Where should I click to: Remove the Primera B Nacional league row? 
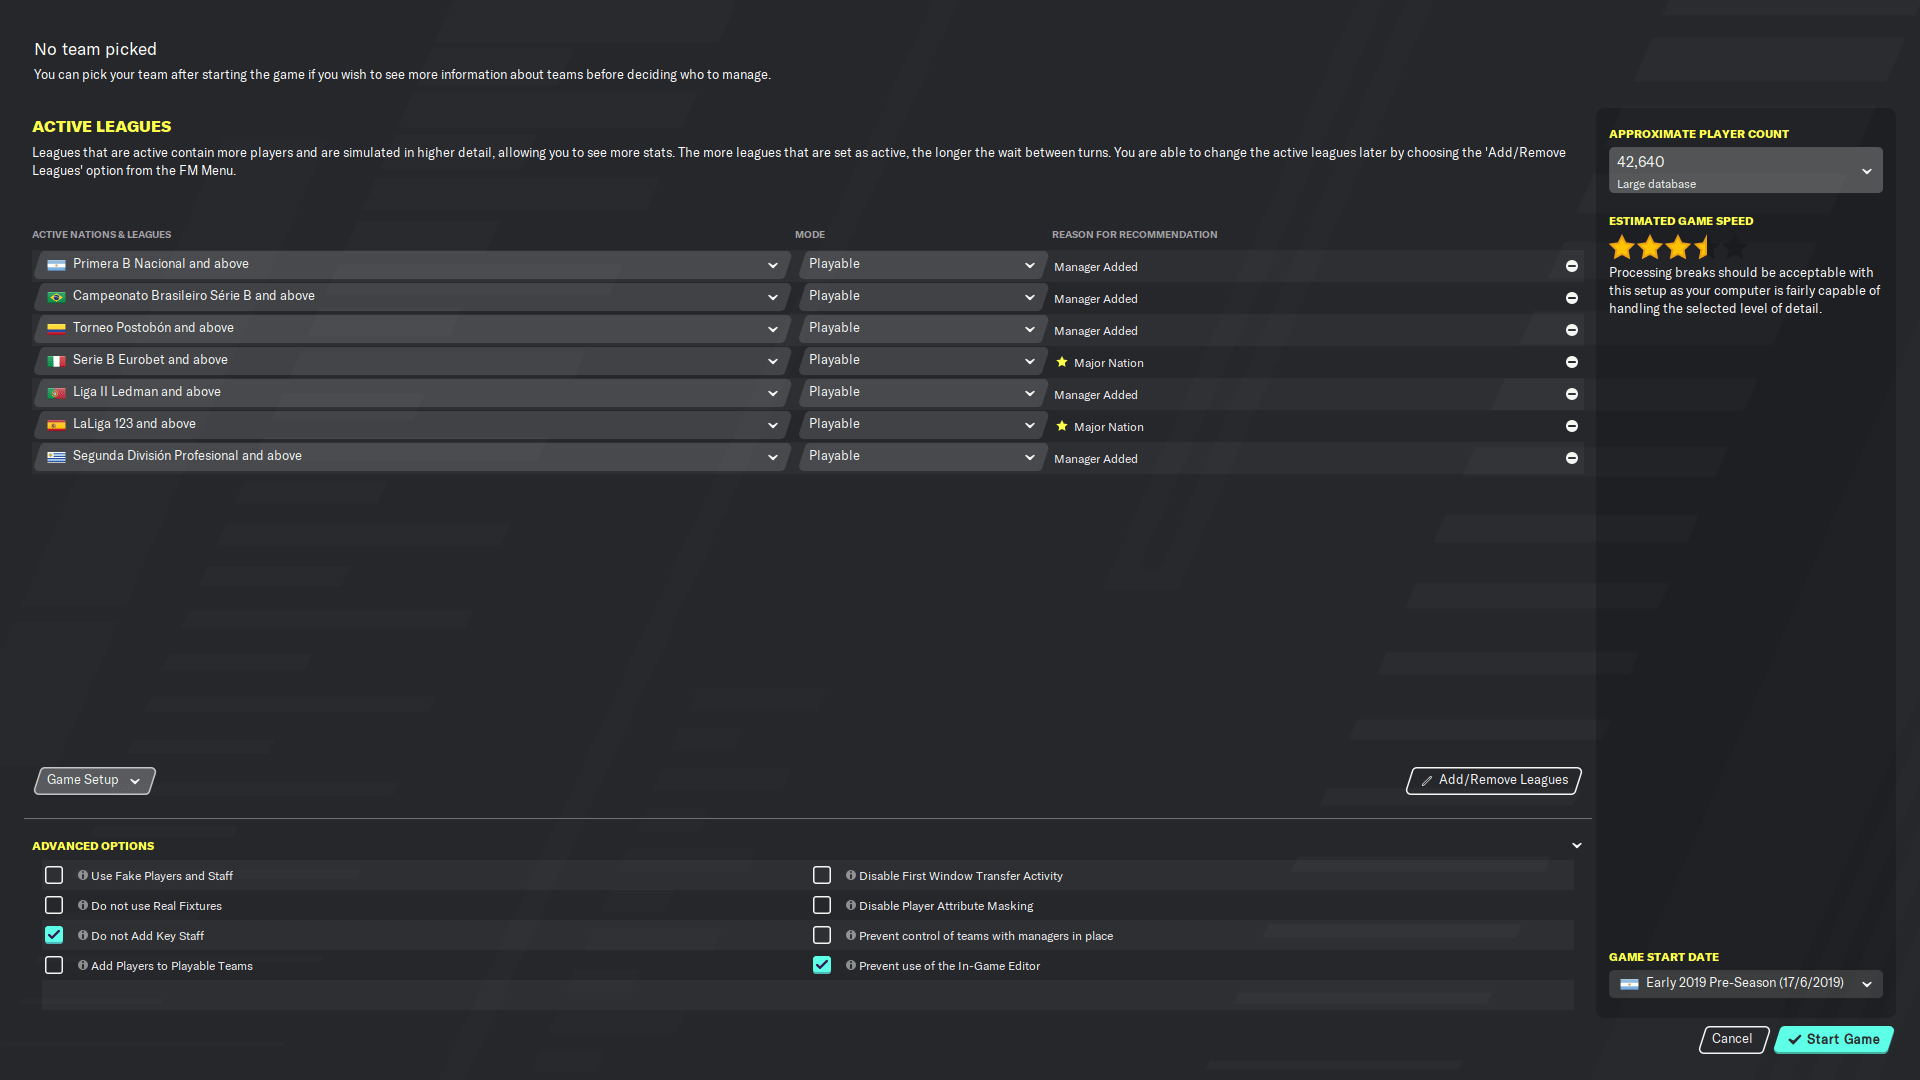pos(1572,266)
